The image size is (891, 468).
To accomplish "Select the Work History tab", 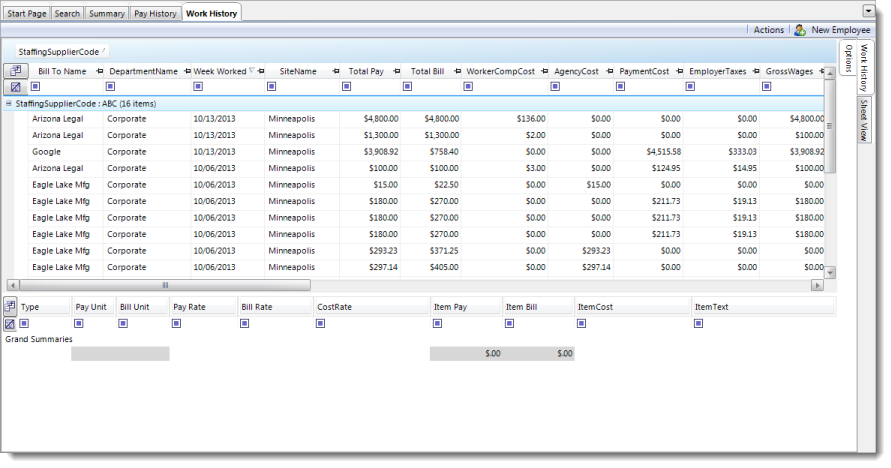I will click(211, 13).
